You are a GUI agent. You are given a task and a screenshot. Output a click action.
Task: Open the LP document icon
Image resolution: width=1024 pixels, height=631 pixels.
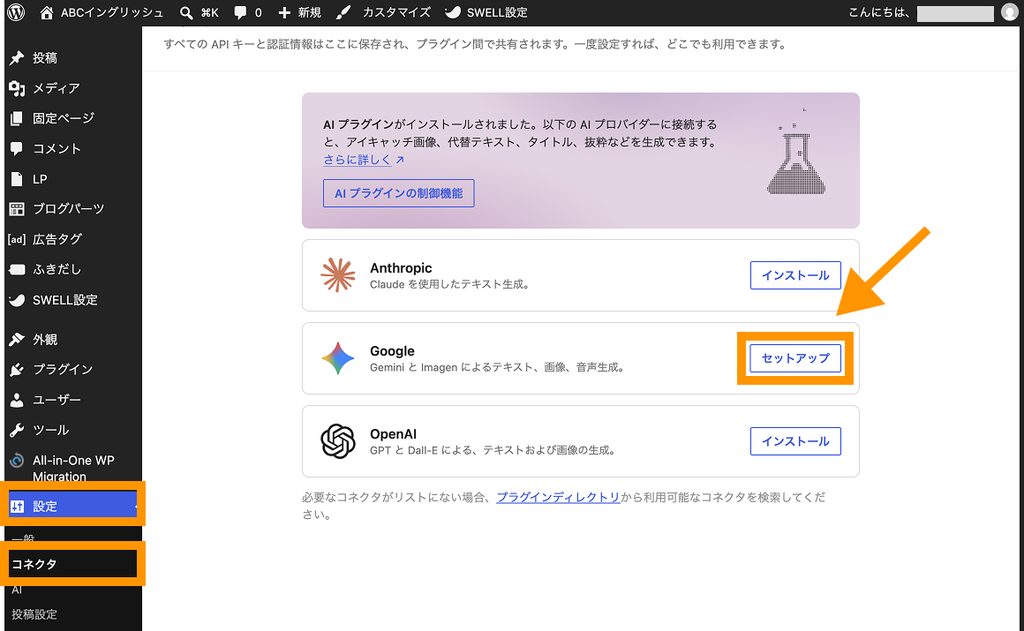tap(17, 179)
